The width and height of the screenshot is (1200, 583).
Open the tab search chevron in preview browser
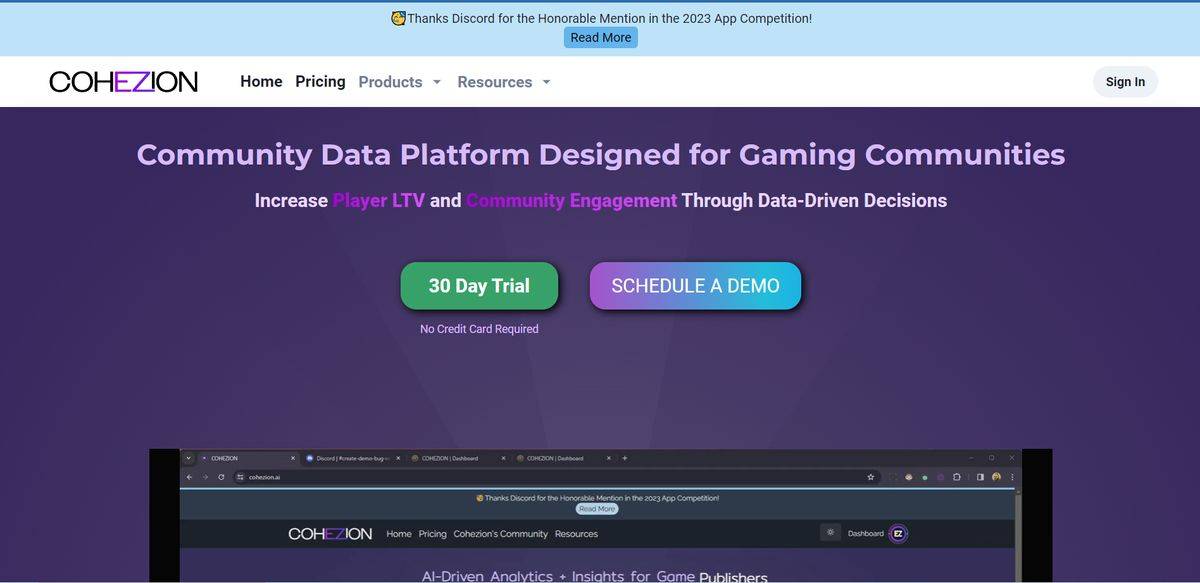click(x=188, y=458)
